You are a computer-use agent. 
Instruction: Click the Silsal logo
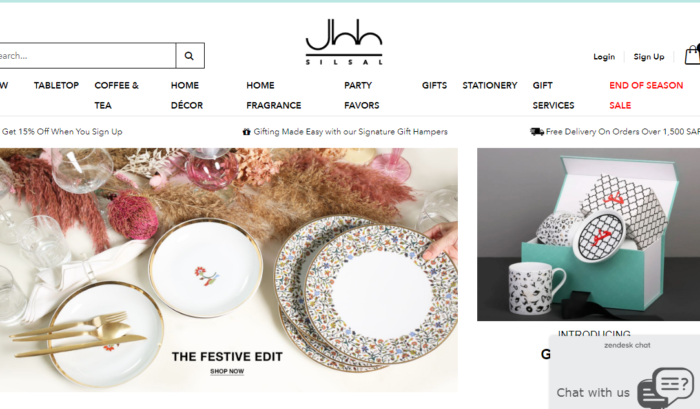(x=344, y=42)
